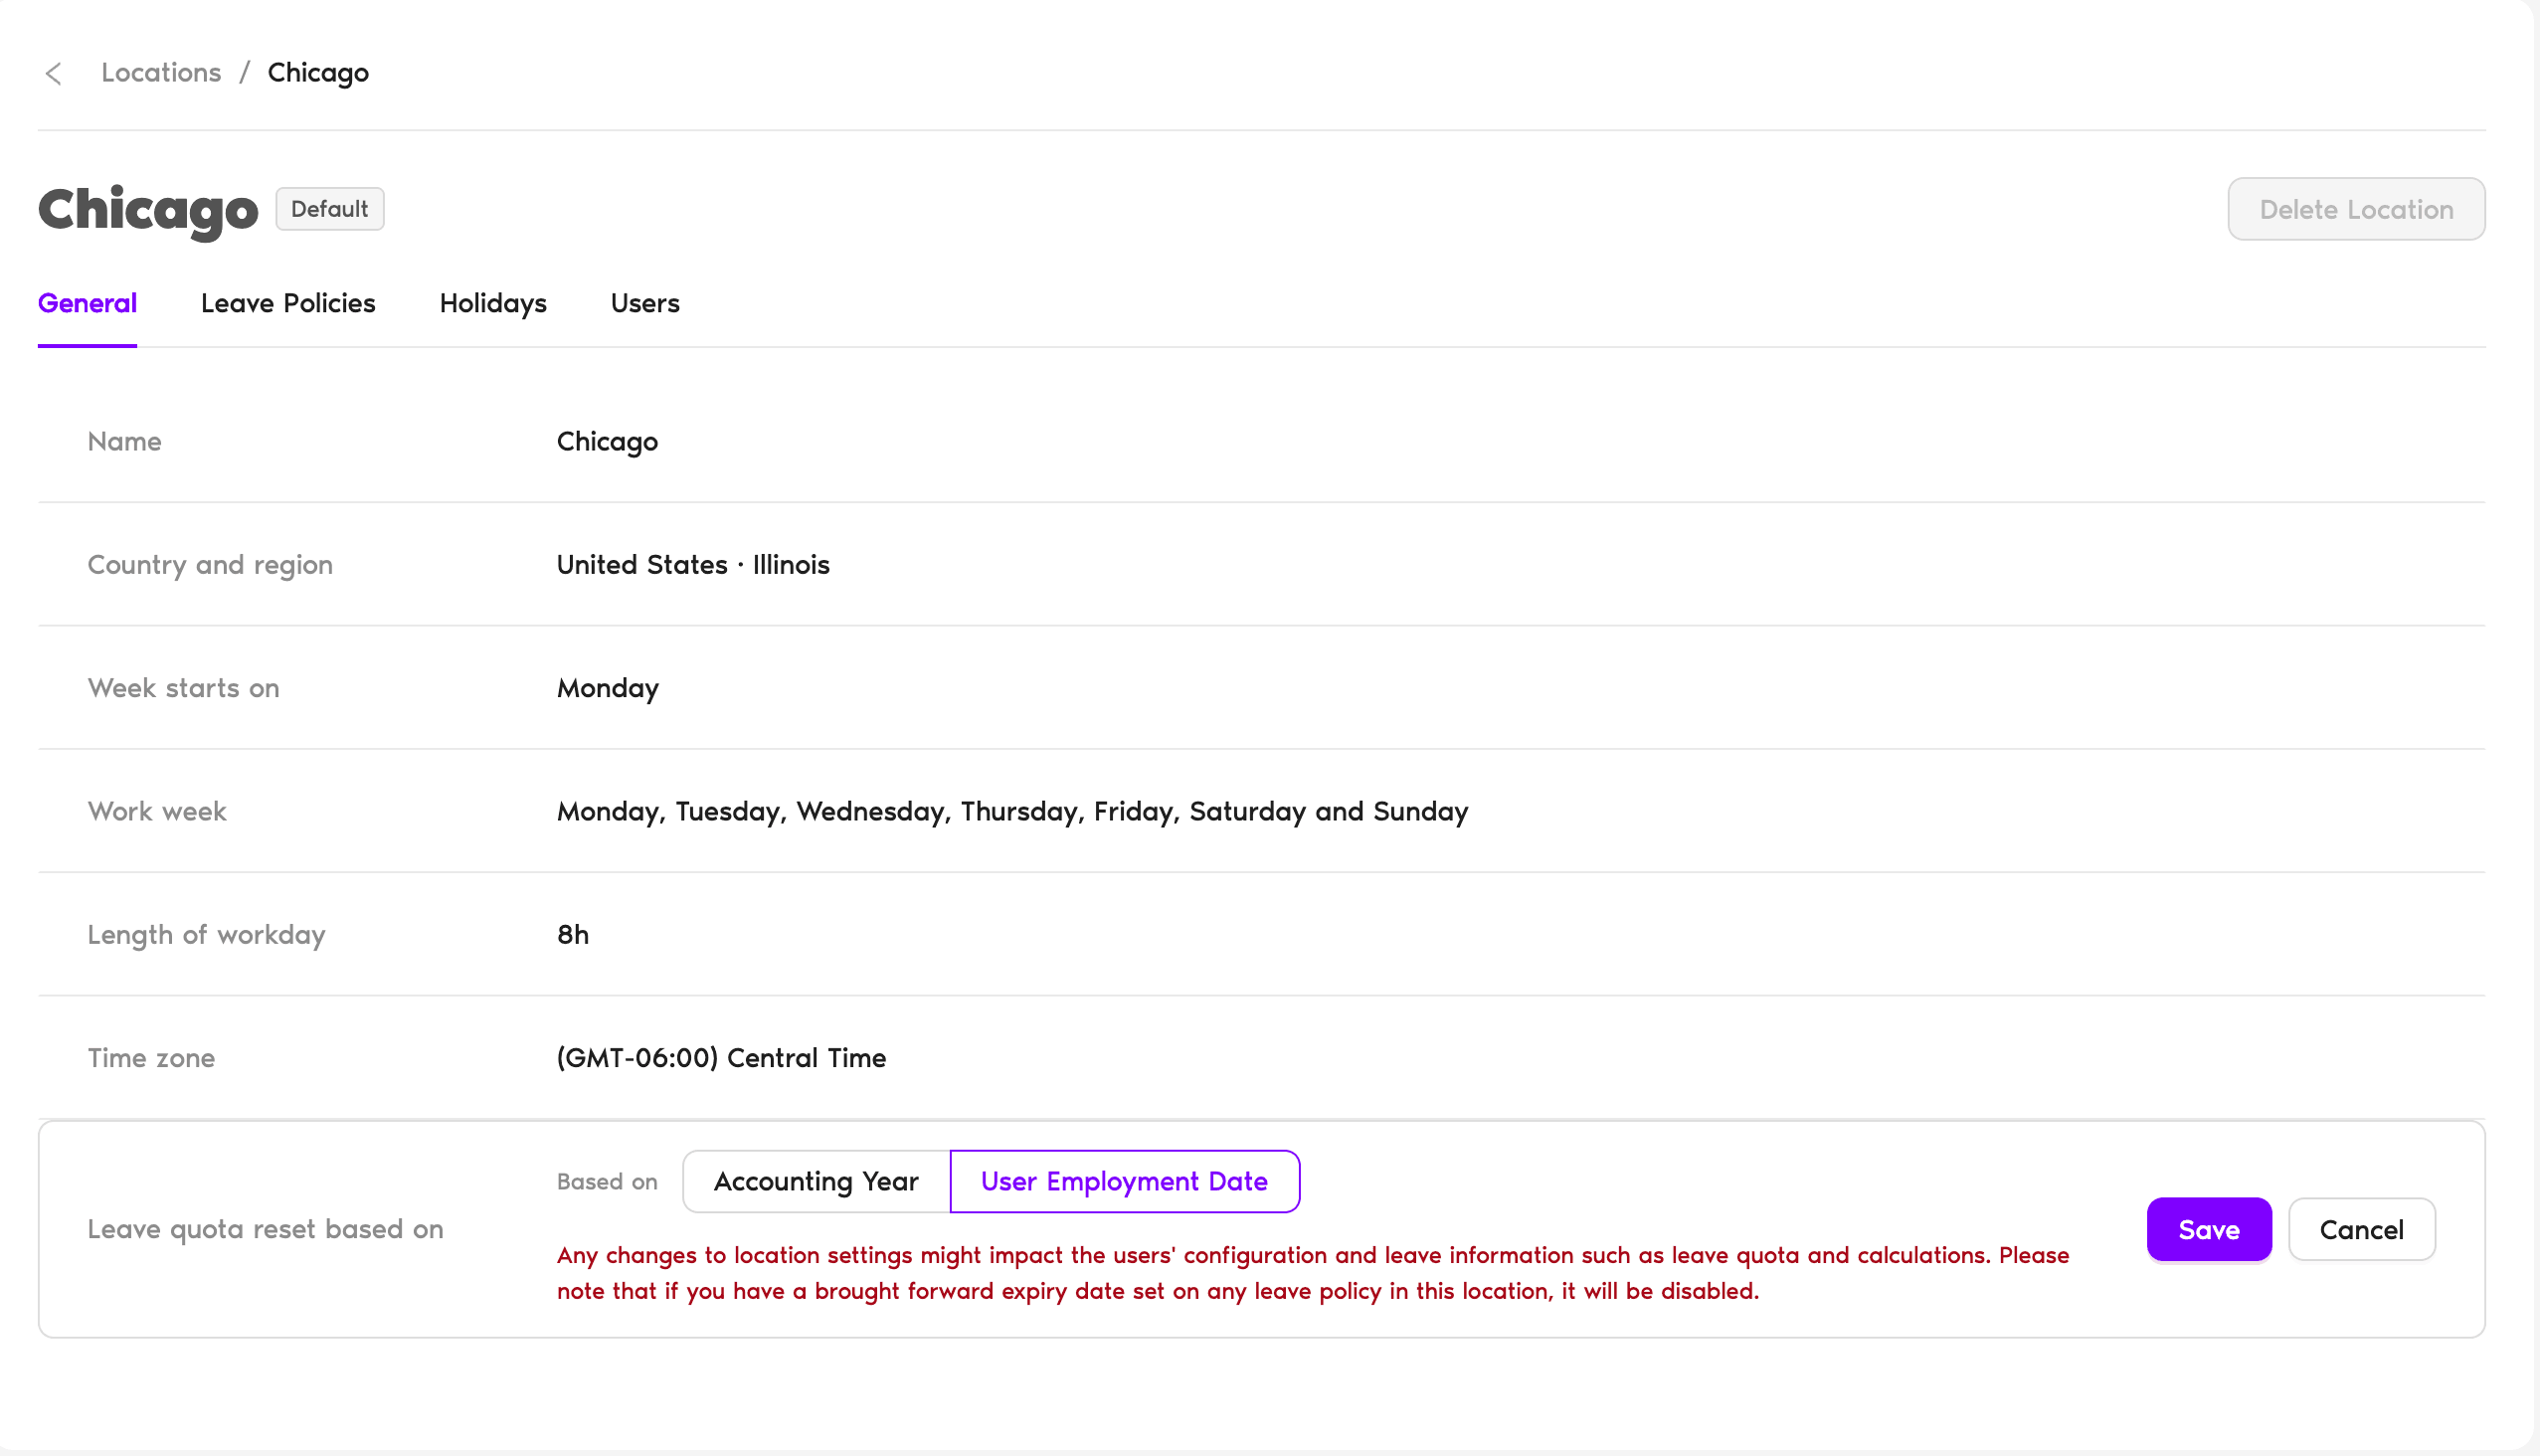The image size is (2540, 1456).
Task: Click the (GMT-06:00) Central Time value
Action: pos(721,1057)
